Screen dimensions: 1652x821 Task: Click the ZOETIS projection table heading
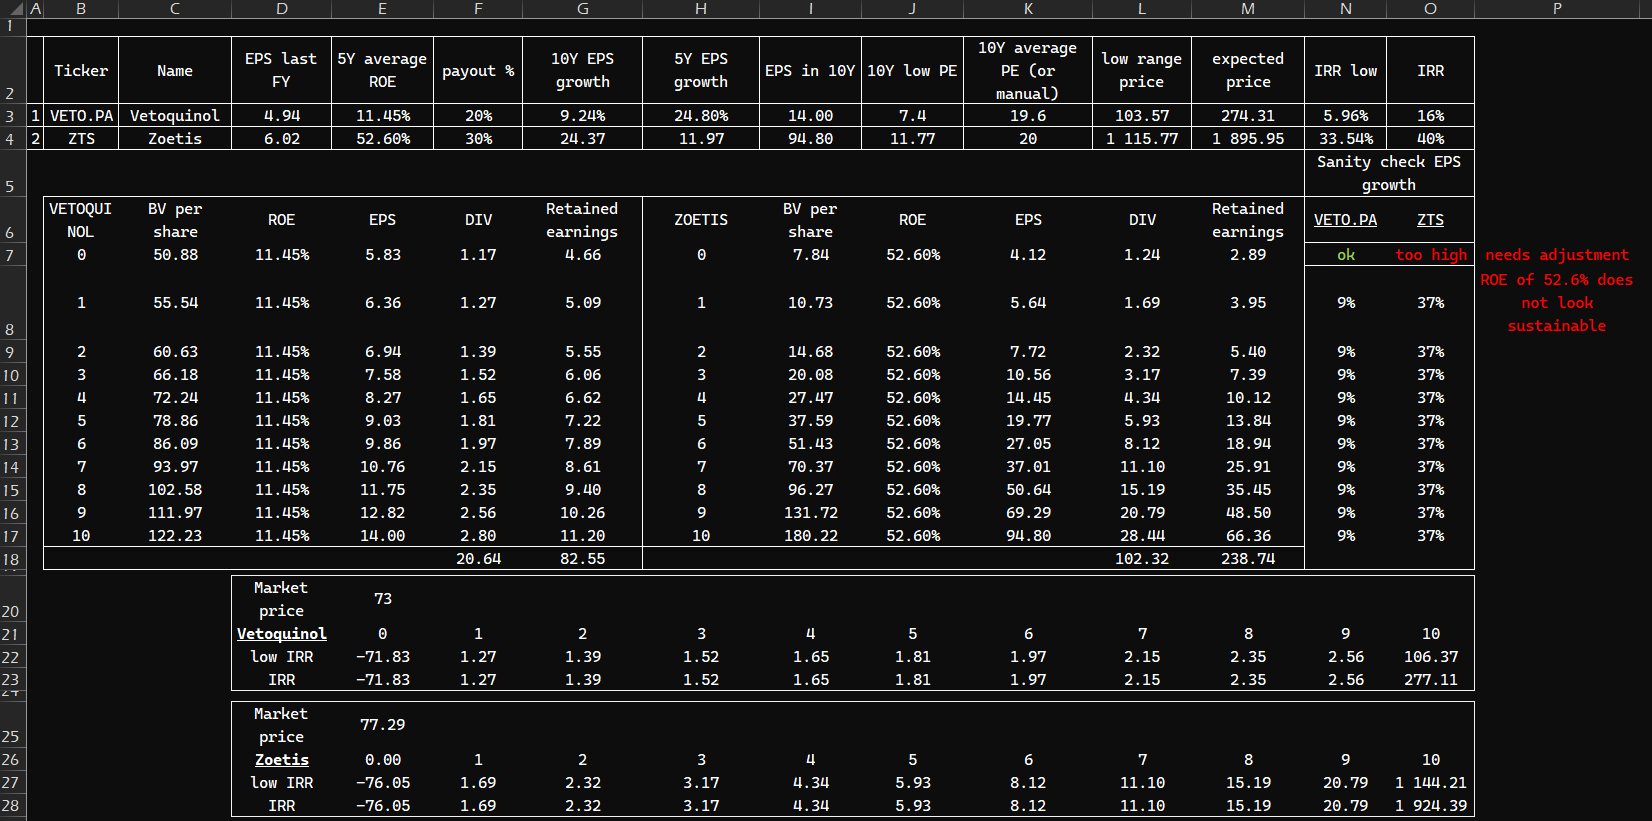(701, 220)
